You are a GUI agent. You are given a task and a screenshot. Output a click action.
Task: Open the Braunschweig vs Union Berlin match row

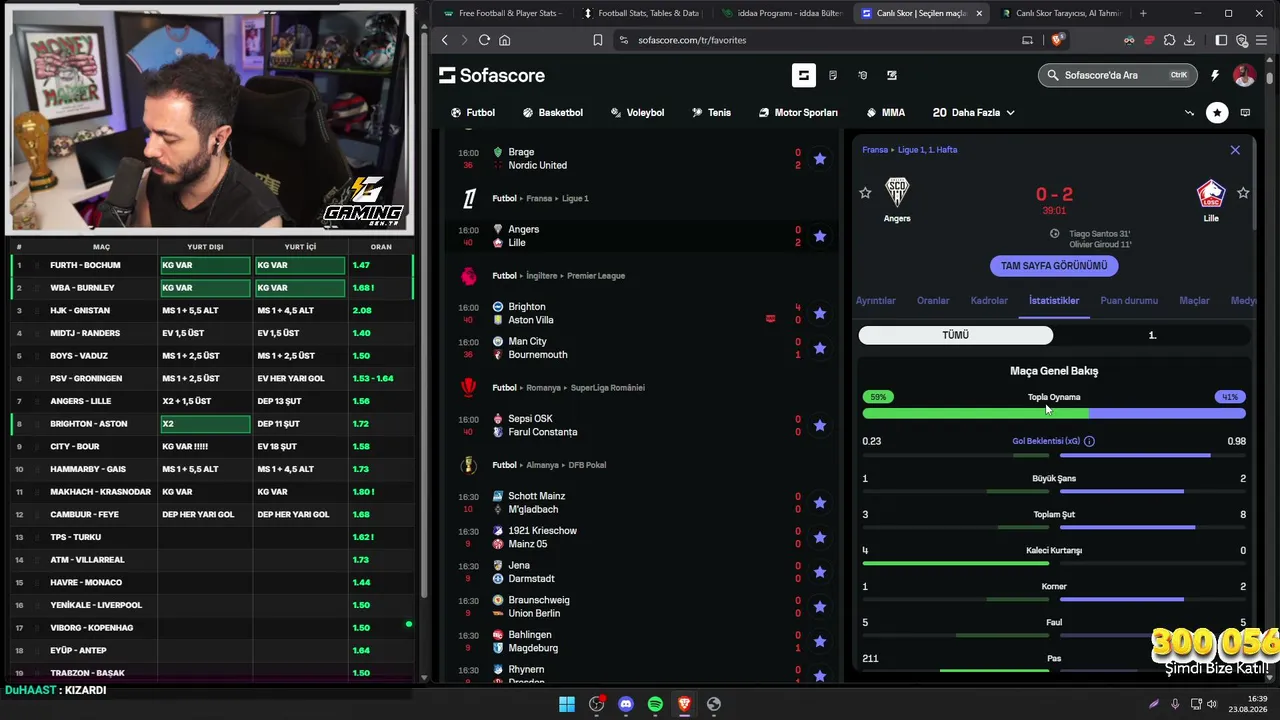pos(640,607)
